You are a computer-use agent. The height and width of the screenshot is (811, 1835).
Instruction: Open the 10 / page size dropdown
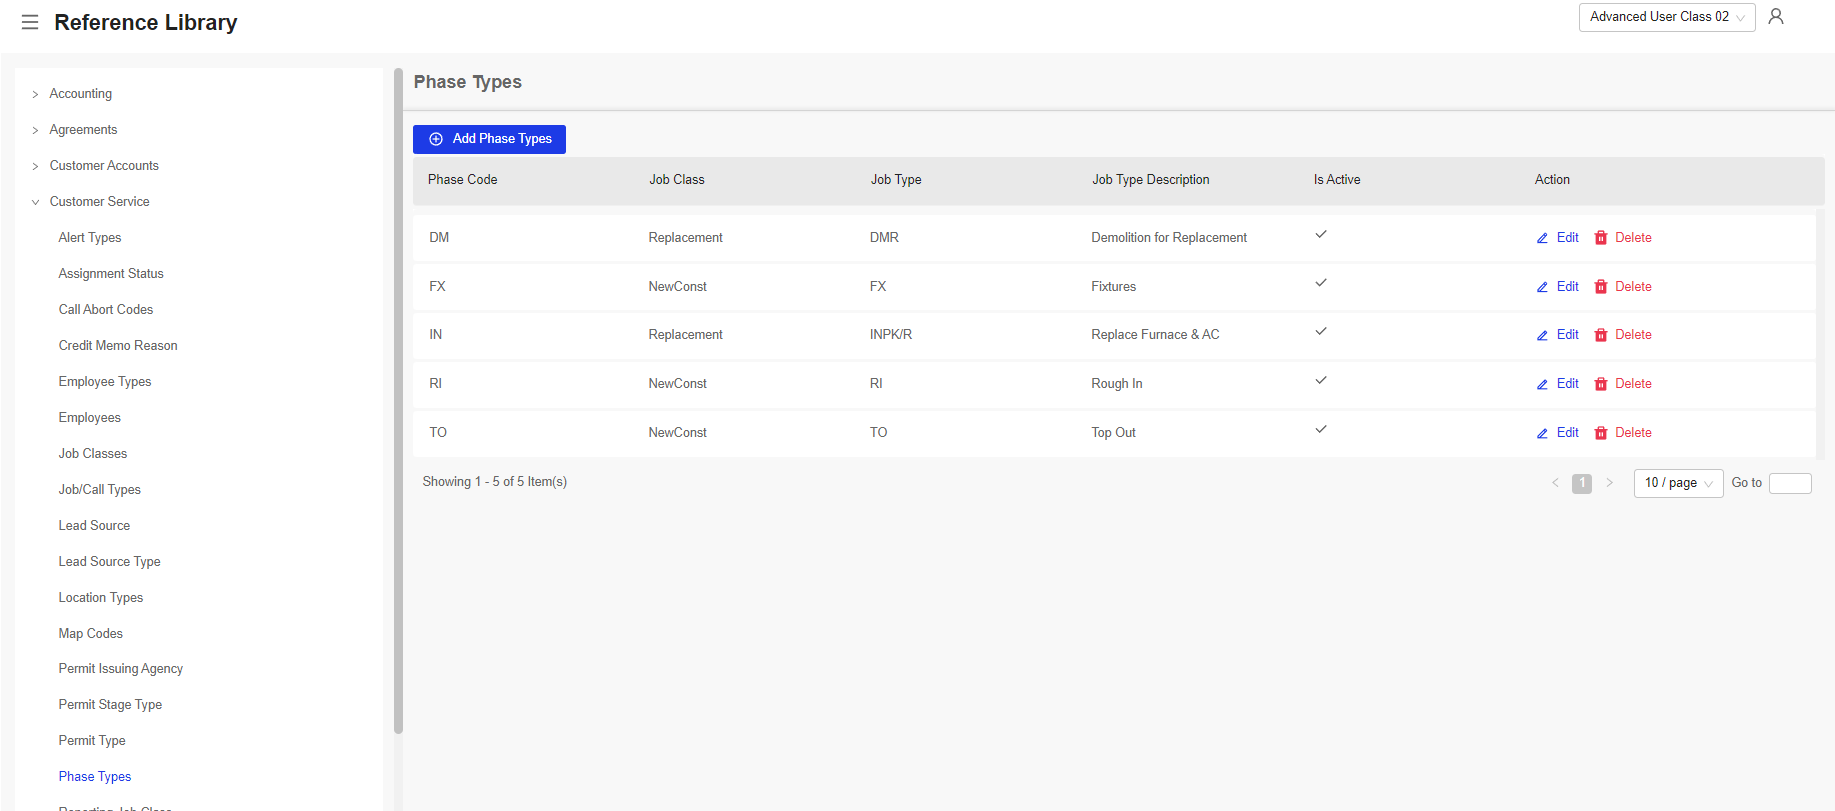[x=1678, y=483]
